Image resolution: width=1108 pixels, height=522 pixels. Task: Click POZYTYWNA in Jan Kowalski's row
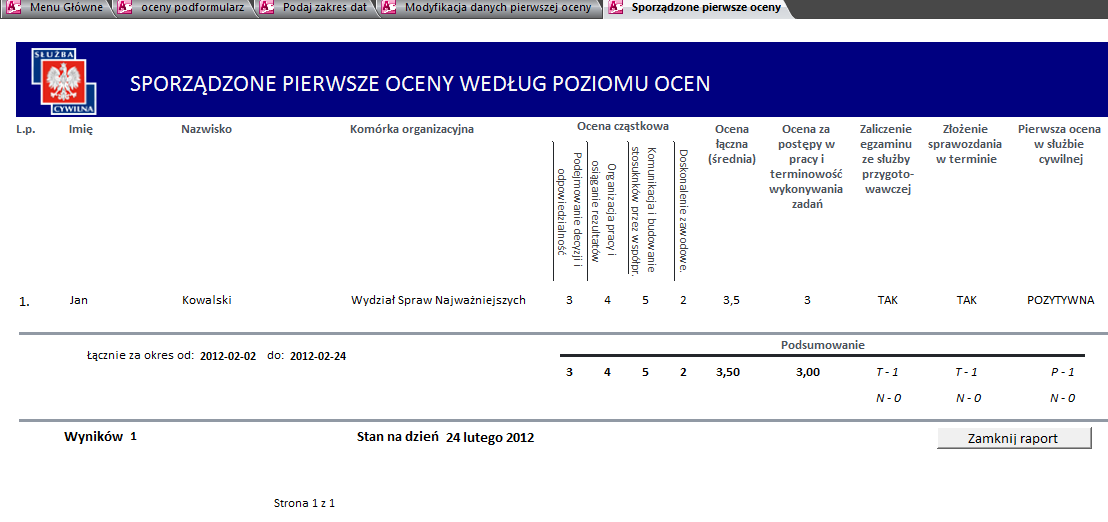click(1061, 300)
